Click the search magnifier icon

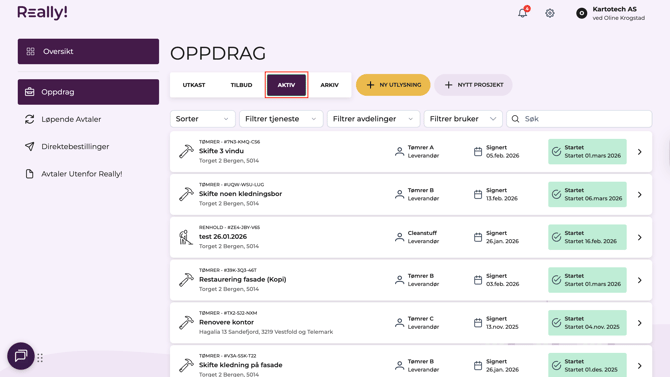[515, 119]
